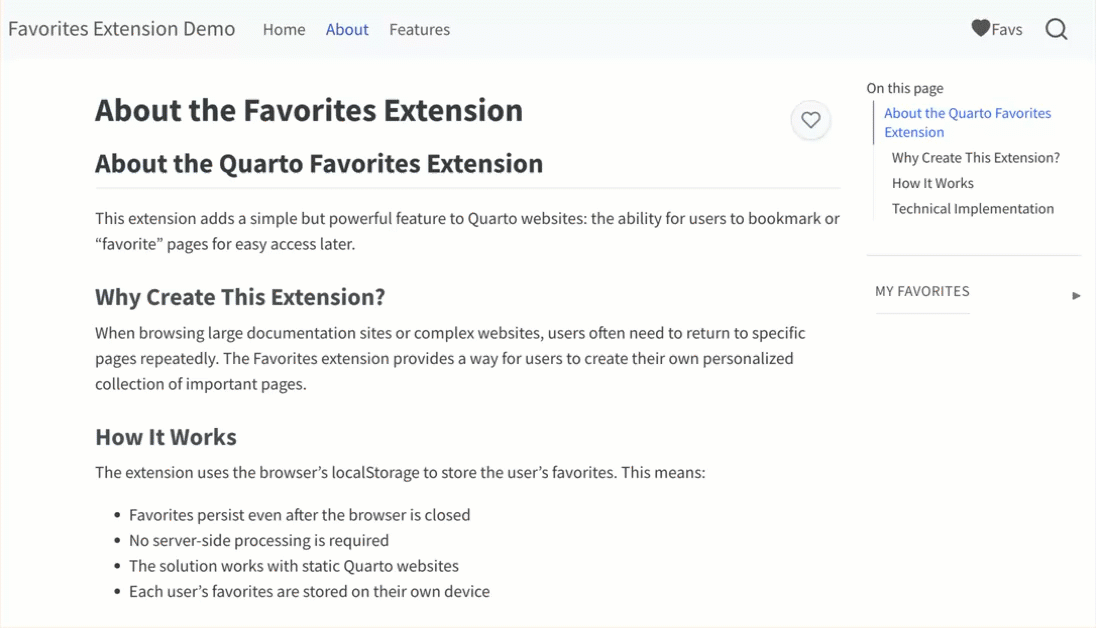Screen dimensions: 1096x628
Task: Click the How It Works content heading
Action: click(166, 437)
